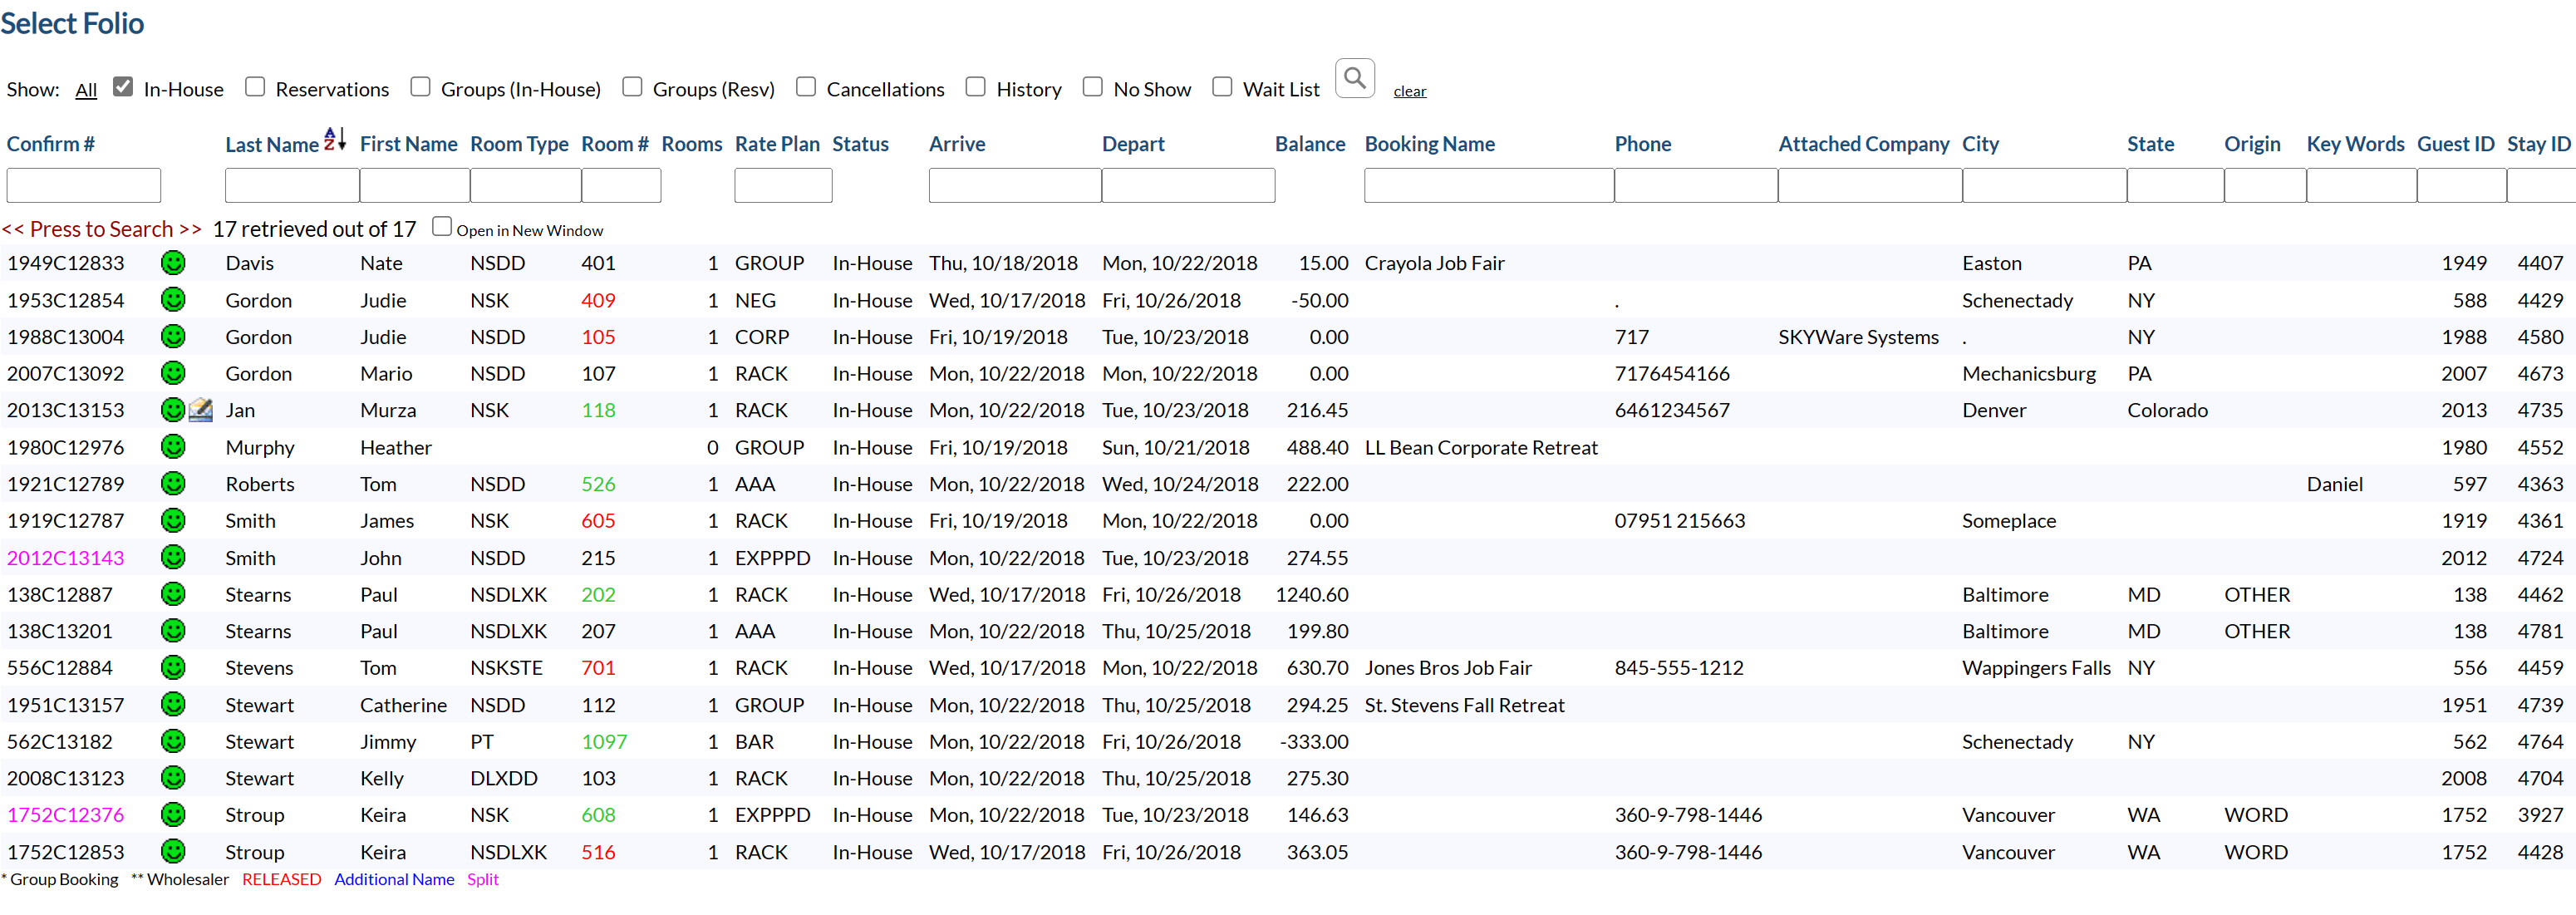
Task: Click the green smiley for Stewart Catherine
Action: pyautogui.click(x=173, y=705)
